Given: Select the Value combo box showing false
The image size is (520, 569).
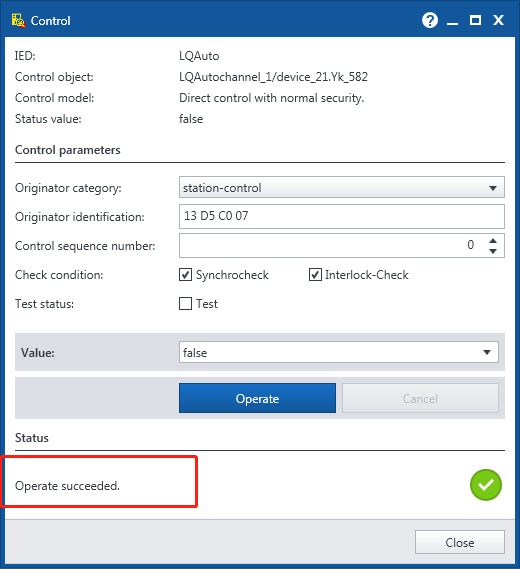Looking at the screenshot, I should [339, 352].
